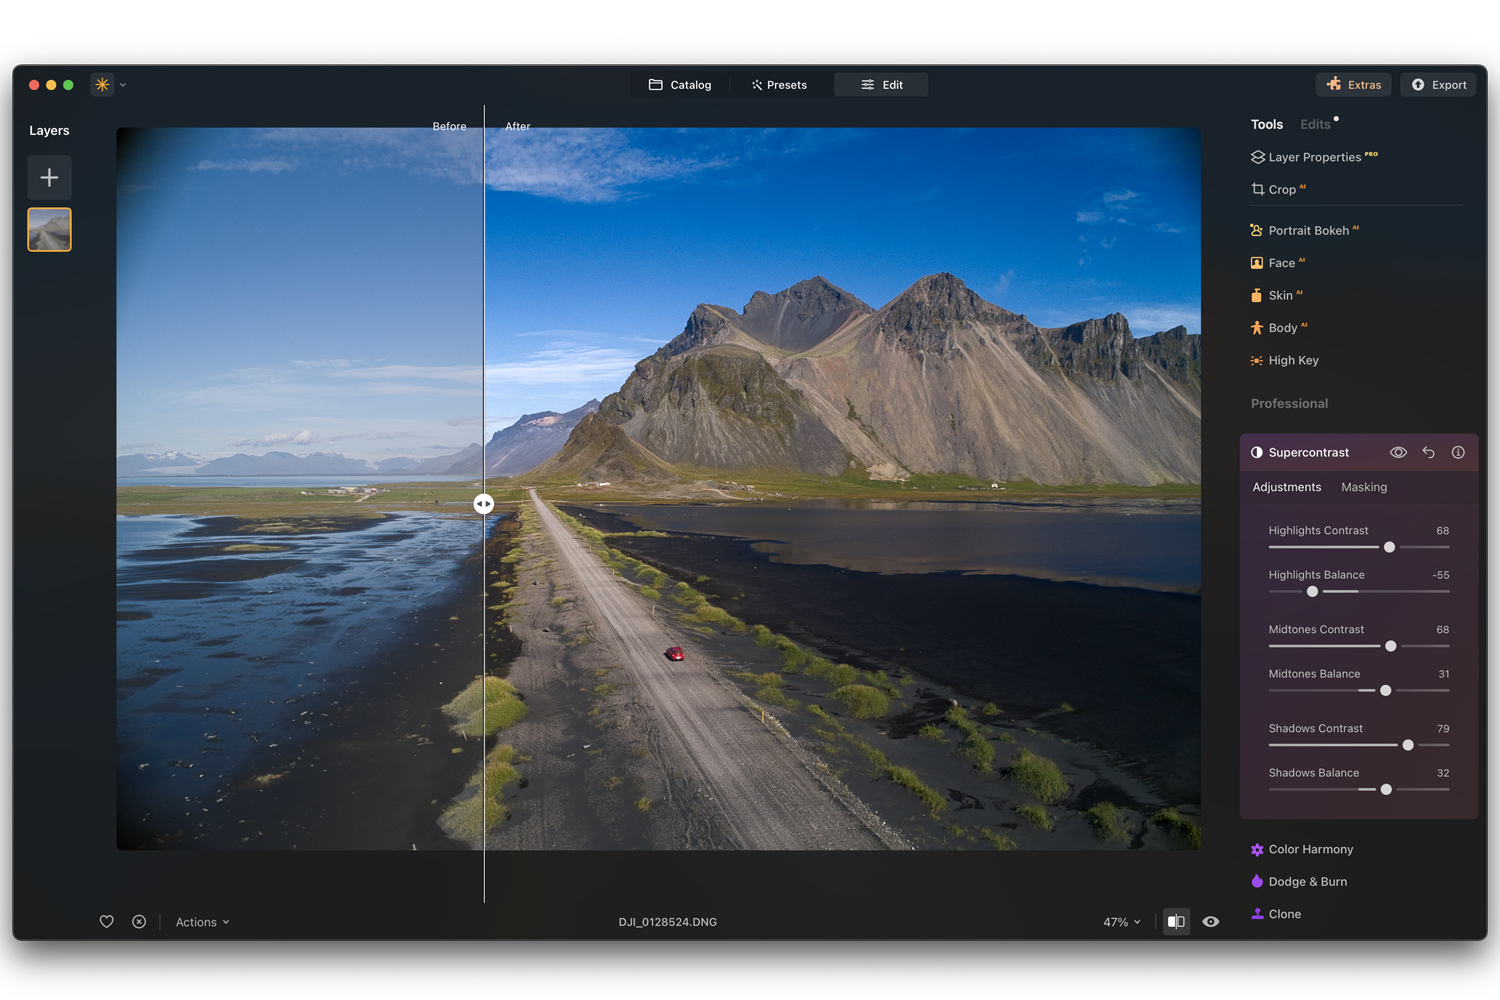
Task: Click the Highlights Contrast slider handle
Action: pos(1389,547)
